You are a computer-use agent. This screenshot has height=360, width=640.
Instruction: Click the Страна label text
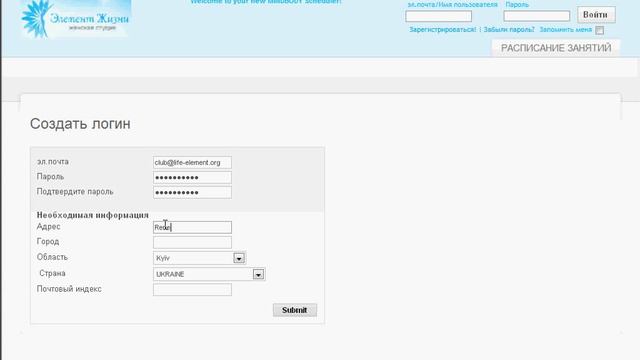pyautogui.click(x=52, y=273)
